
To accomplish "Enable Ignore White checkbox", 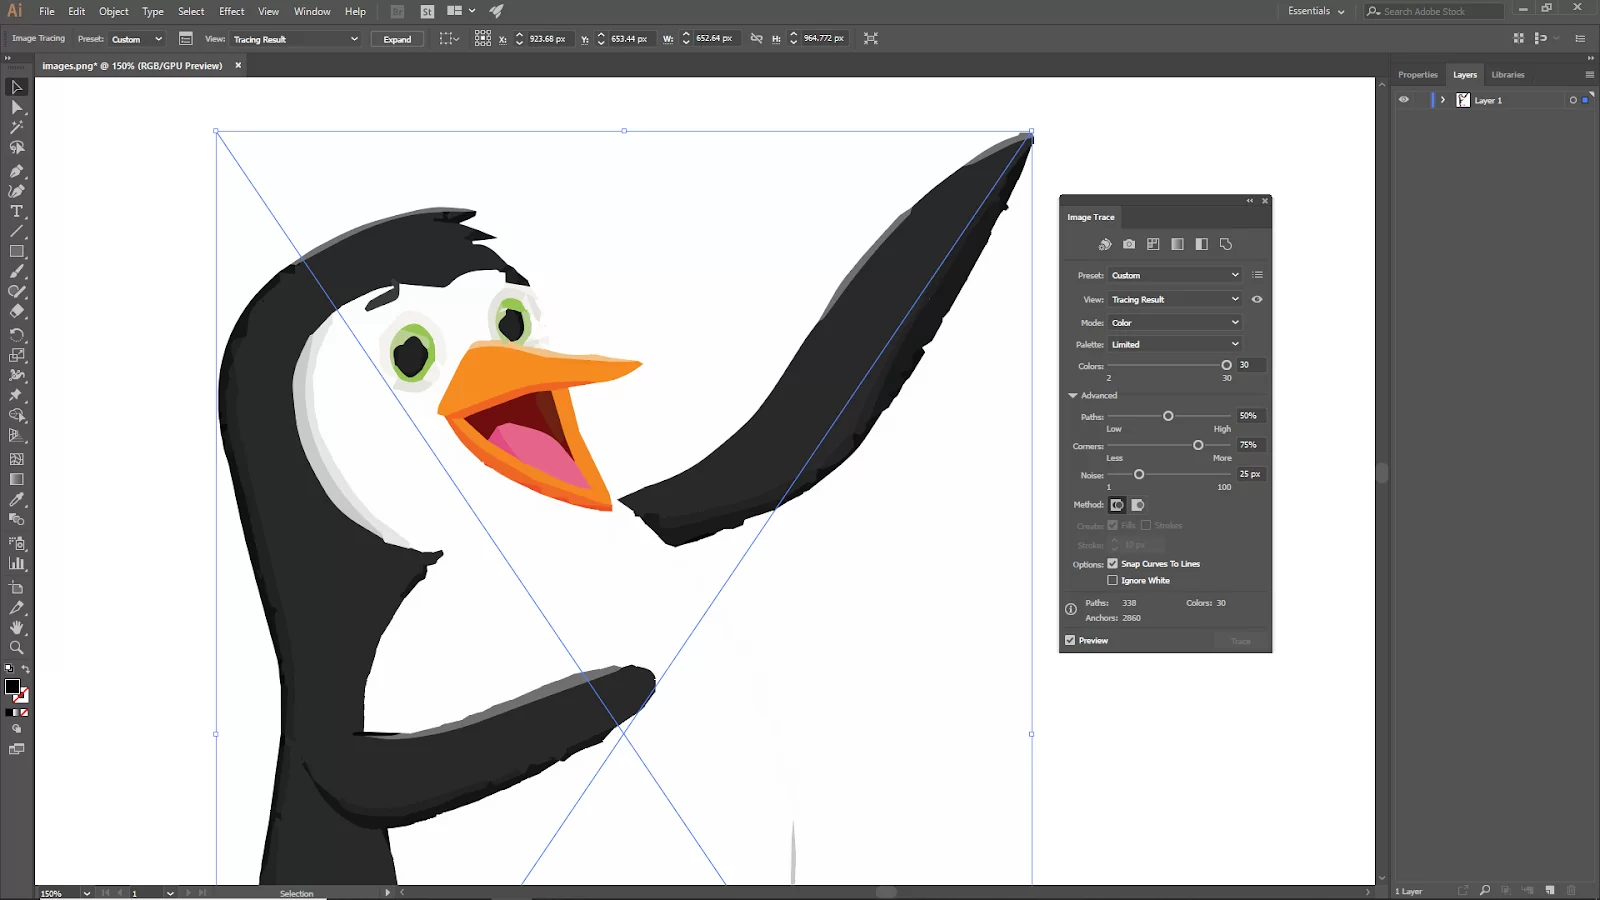I will point(1112,580).
